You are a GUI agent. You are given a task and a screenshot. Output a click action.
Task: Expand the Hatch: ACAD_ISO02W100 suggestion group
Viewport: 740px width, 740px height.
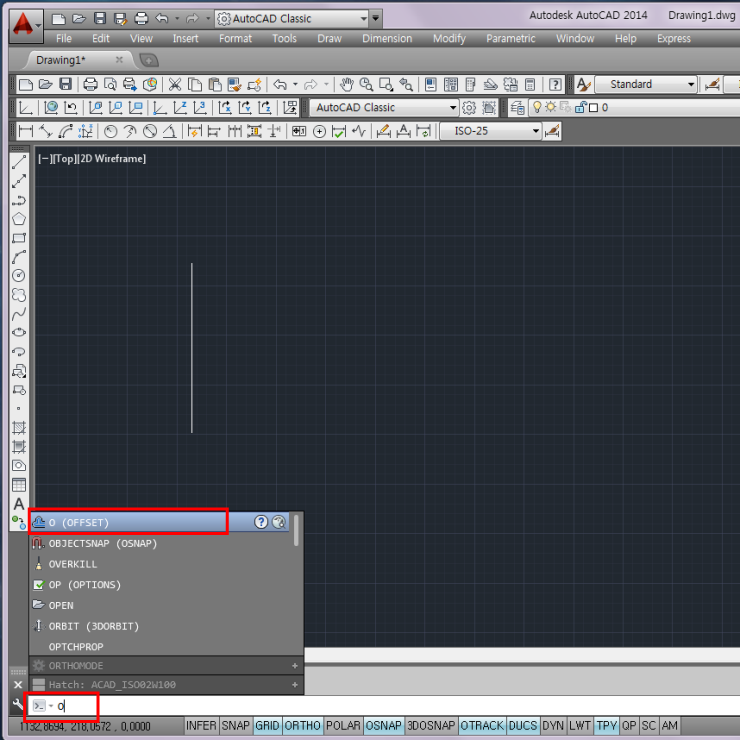pos(294,684)
